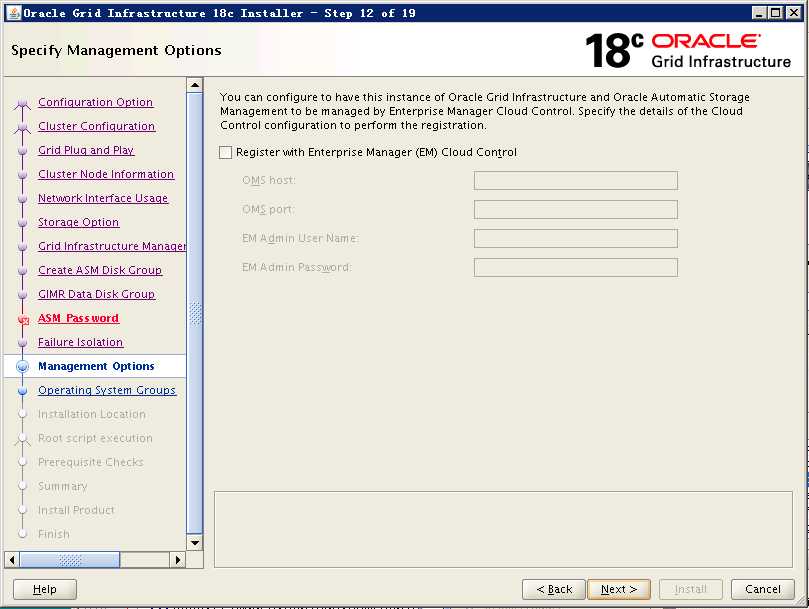Click the Failure Isolation step bullet icon
The width and height of the screenshot is (809, 609).
pyautogui.click(x=22, y=343)
